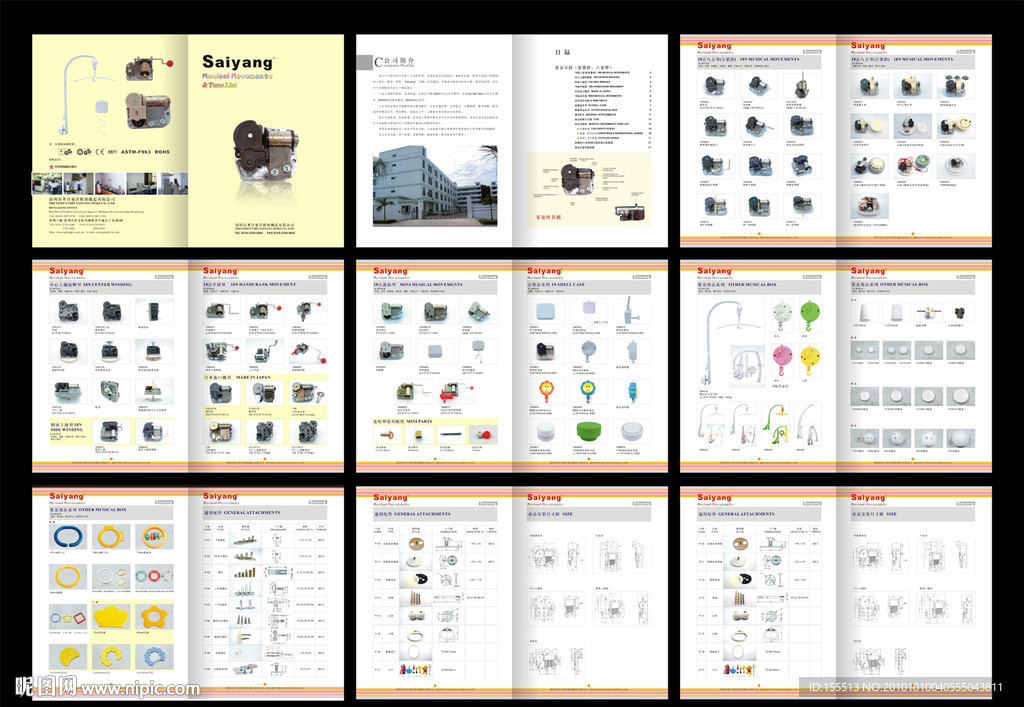The height and width of the screenshot is (707, 1024).
Task: Select the green round shell case photo
Action: coord(588,432)
